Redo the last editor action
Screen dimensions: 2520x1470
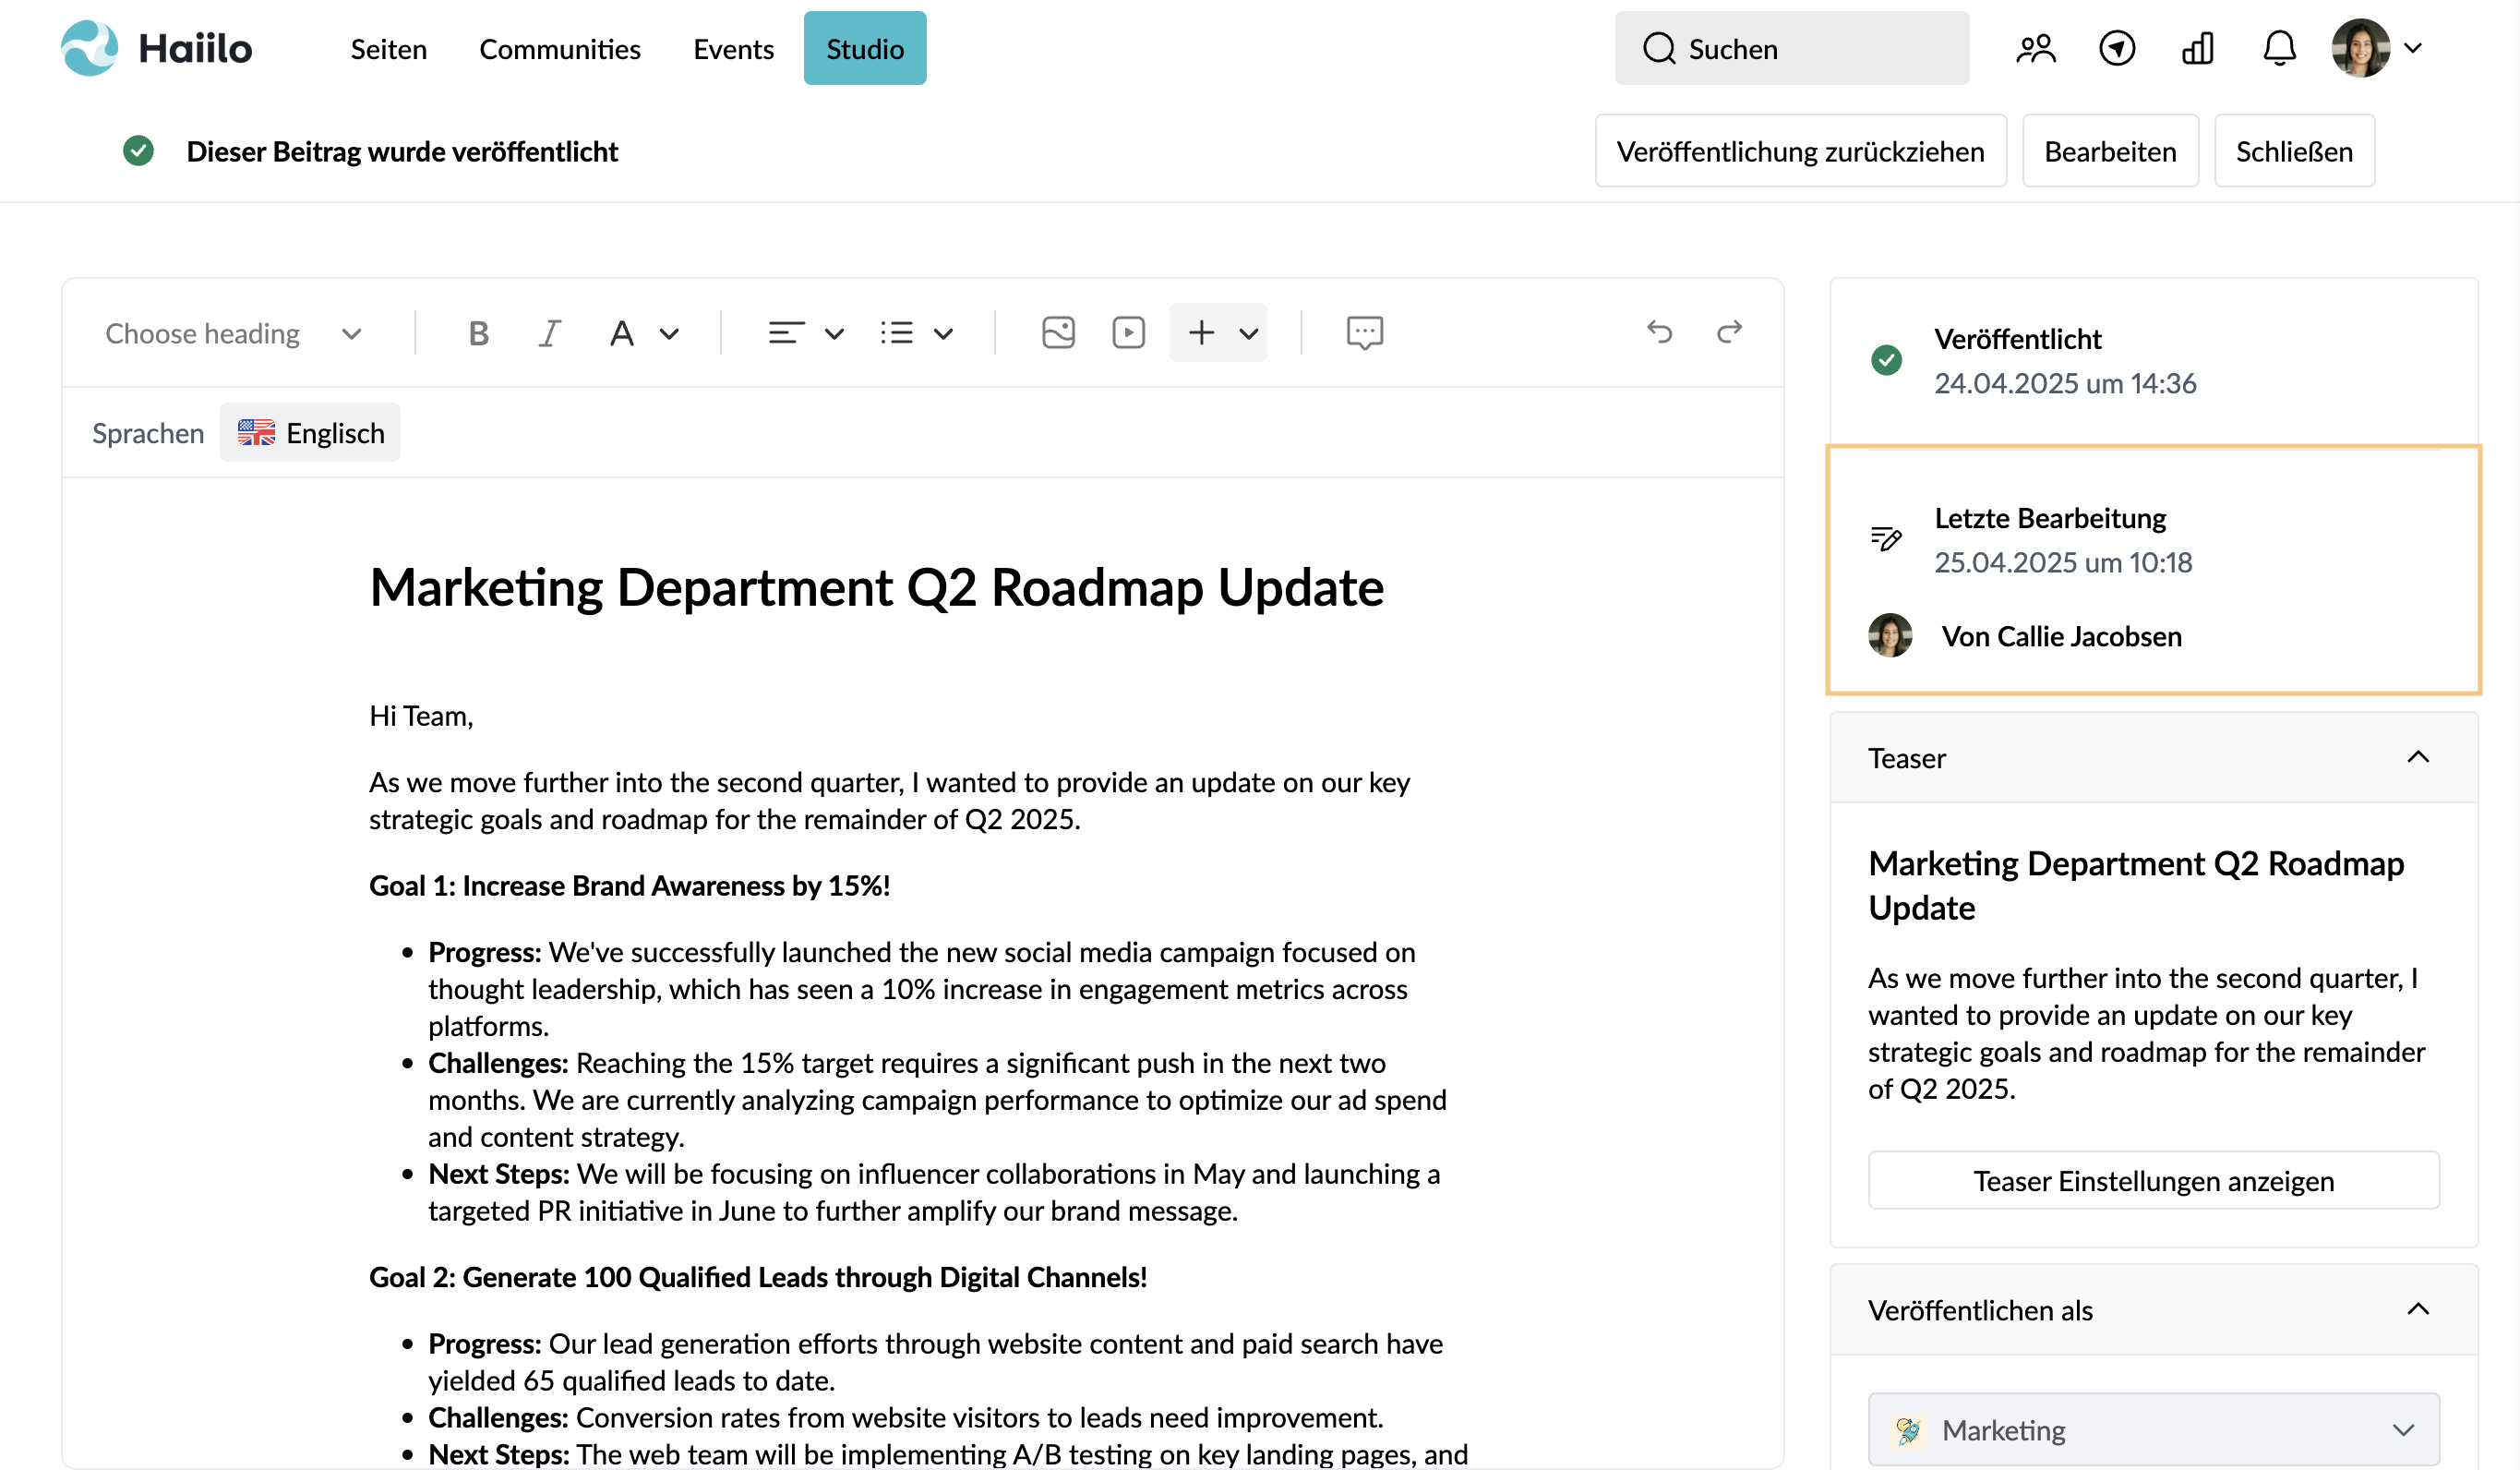click(x=1729, y=332)
